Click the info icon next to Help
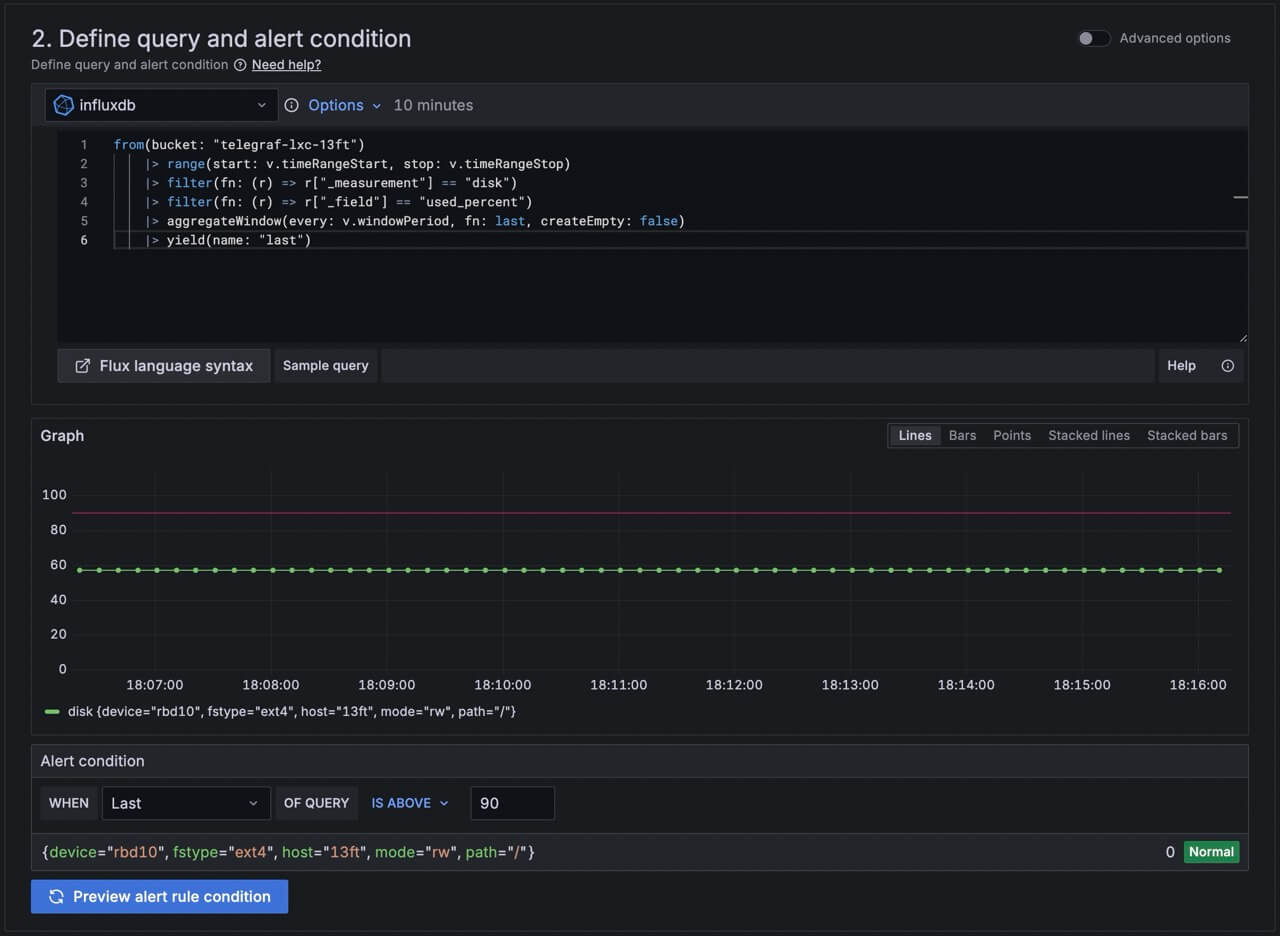1280x936 pixels. pos(1227,366)
